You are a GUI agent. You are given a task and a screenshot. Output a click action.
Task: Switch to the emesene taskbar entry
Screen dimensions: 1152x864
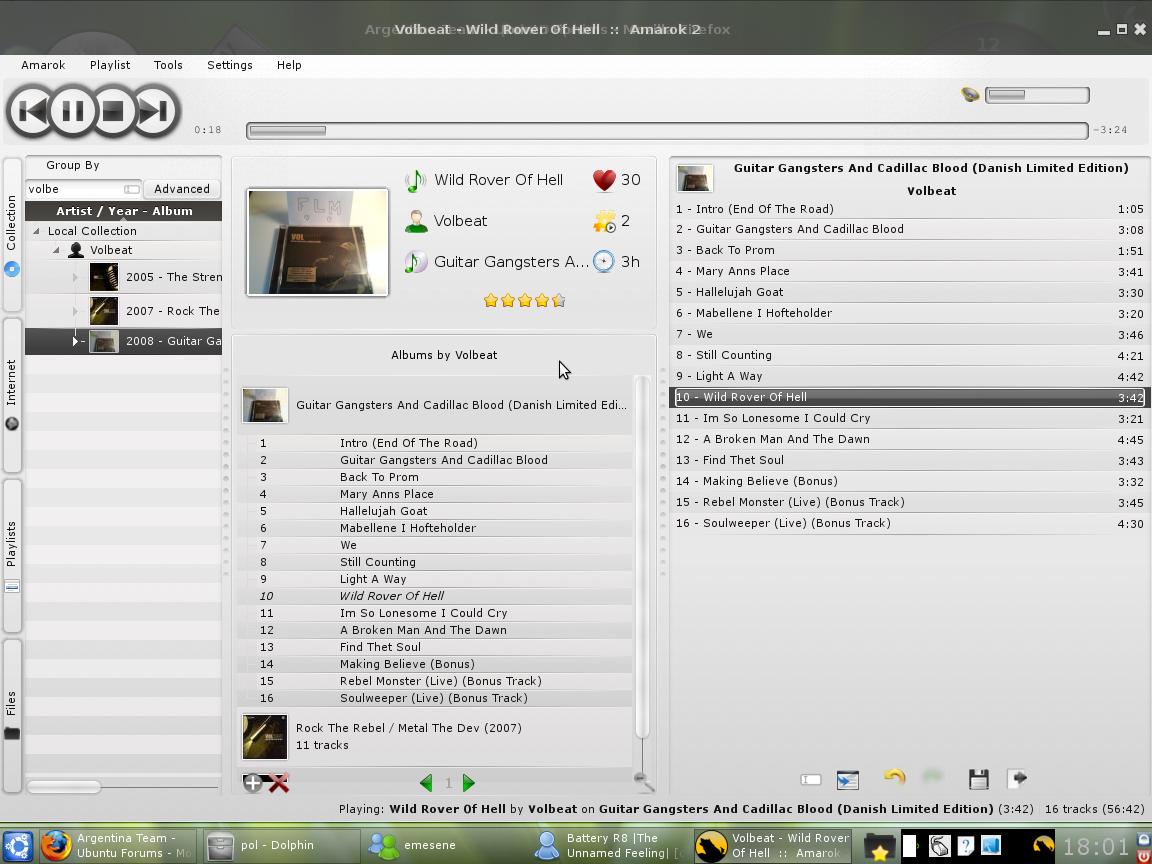click(444, 846)
